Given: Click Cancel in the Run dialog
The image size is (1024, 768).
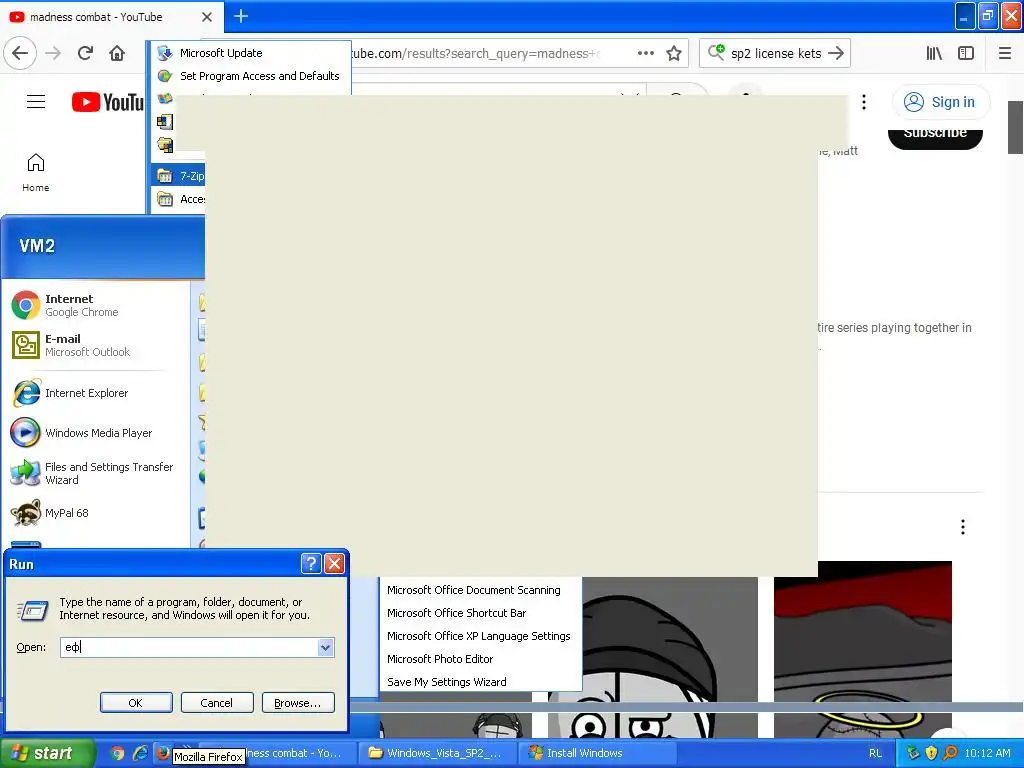Looking at the screenshot, I should 217,703.
